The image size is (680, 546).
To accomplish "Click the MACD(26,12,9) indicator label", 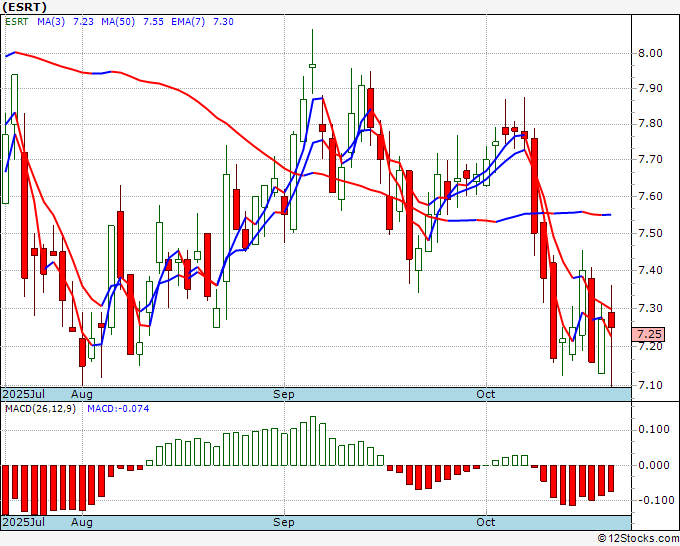I will [40, 409].
